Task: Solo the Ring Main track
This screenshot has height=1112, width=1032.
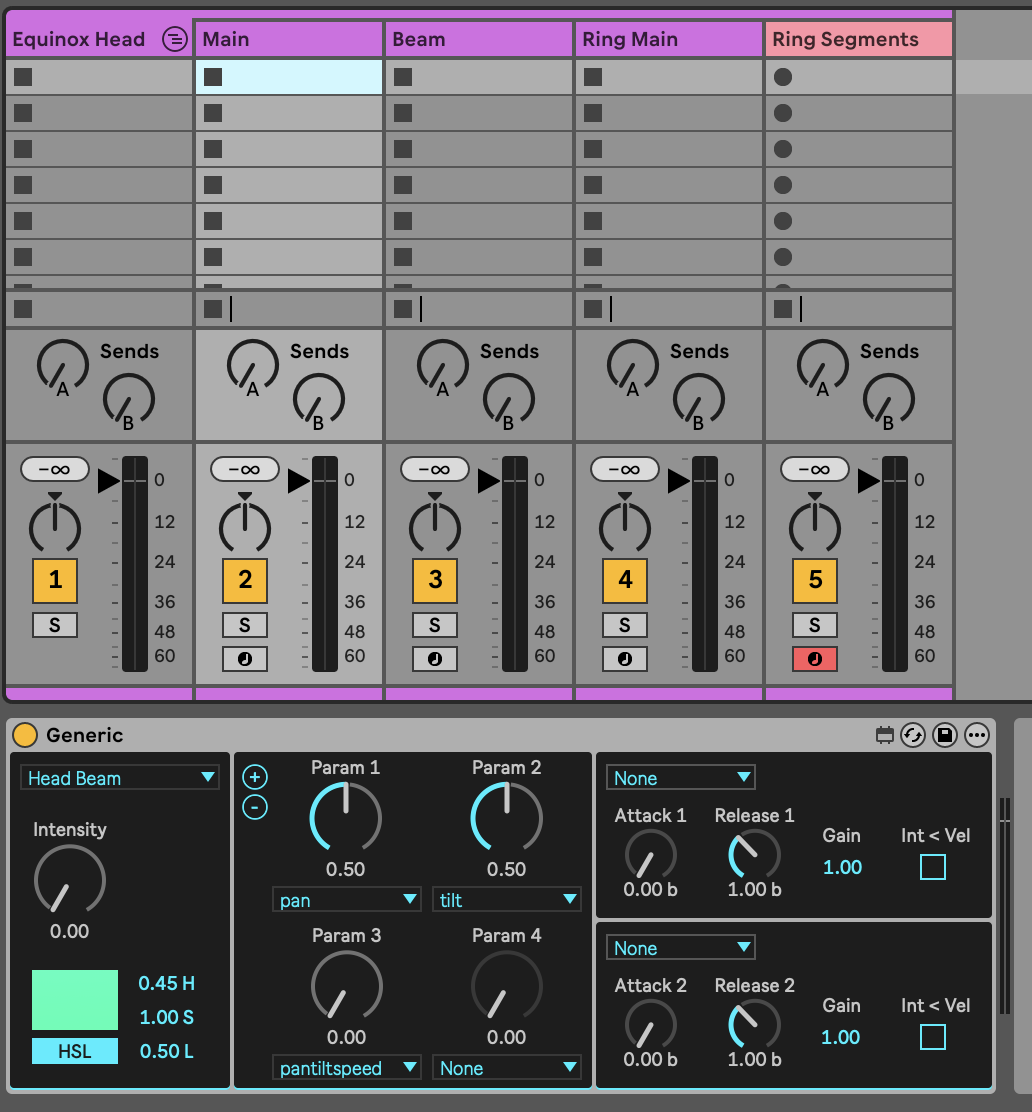Action: click(625, 625)
